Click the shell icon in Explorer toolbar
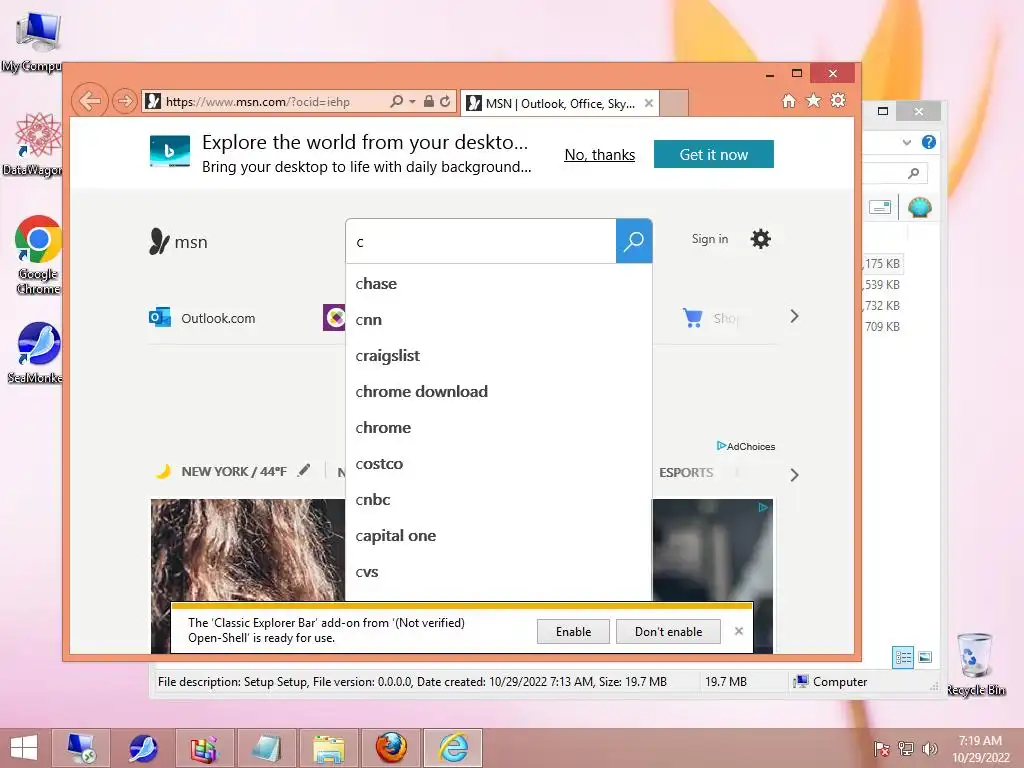This screenshot has width=1024, height=768. (x=920, y=207)
